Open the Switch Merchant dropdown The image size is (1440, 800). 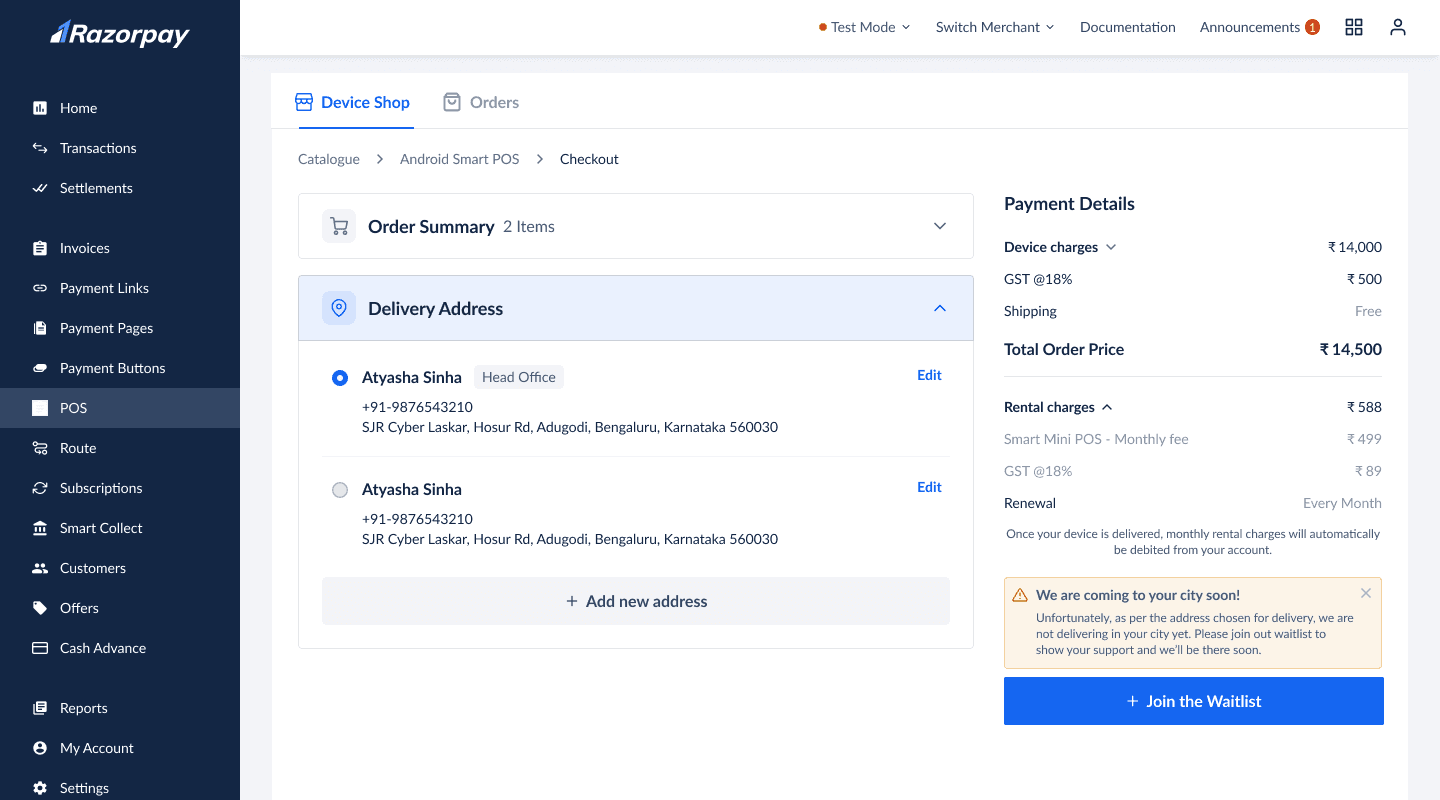(x=995, y=27)
